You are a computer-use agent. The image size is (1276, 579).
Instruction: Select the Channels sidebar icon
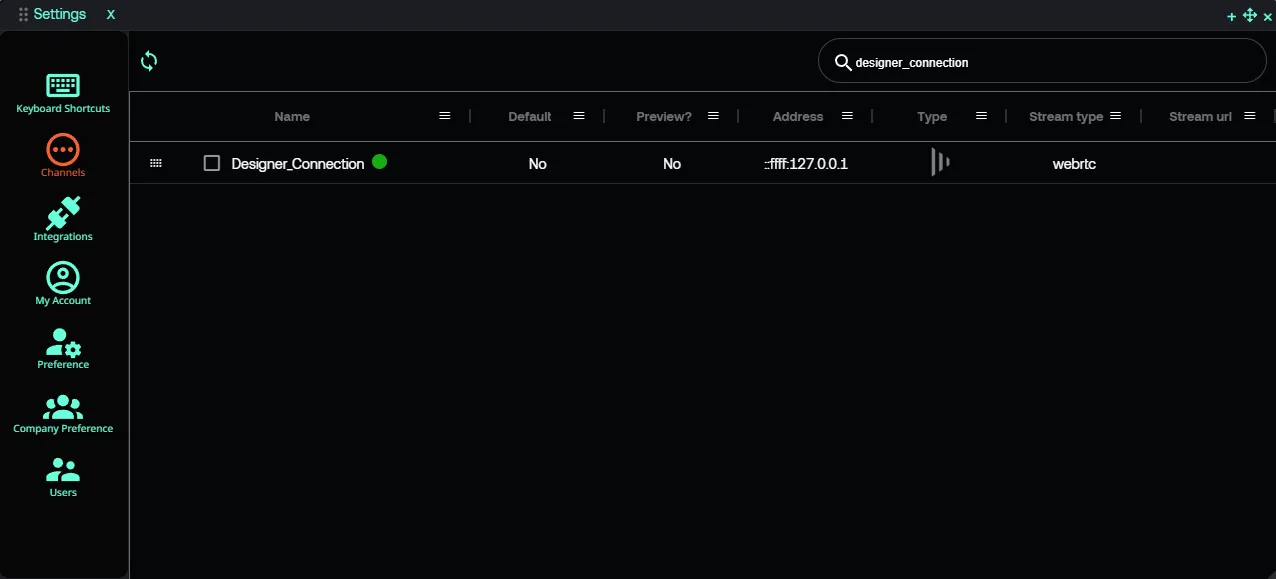(x=63, y=150)
